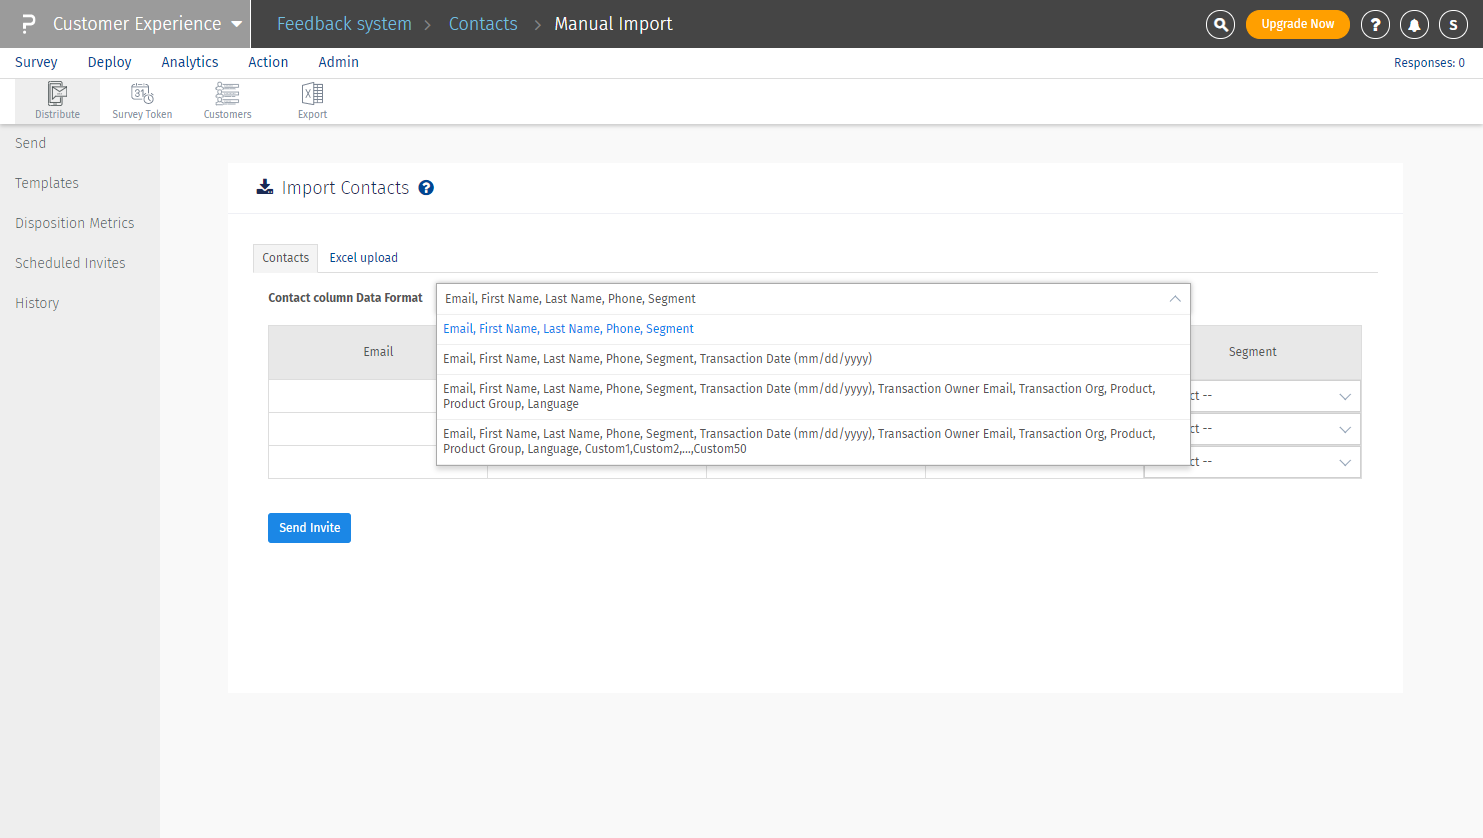Screen dimensions: 1483x838
Task: Open the first row Segment dropdown
Action: point(1344,396)
